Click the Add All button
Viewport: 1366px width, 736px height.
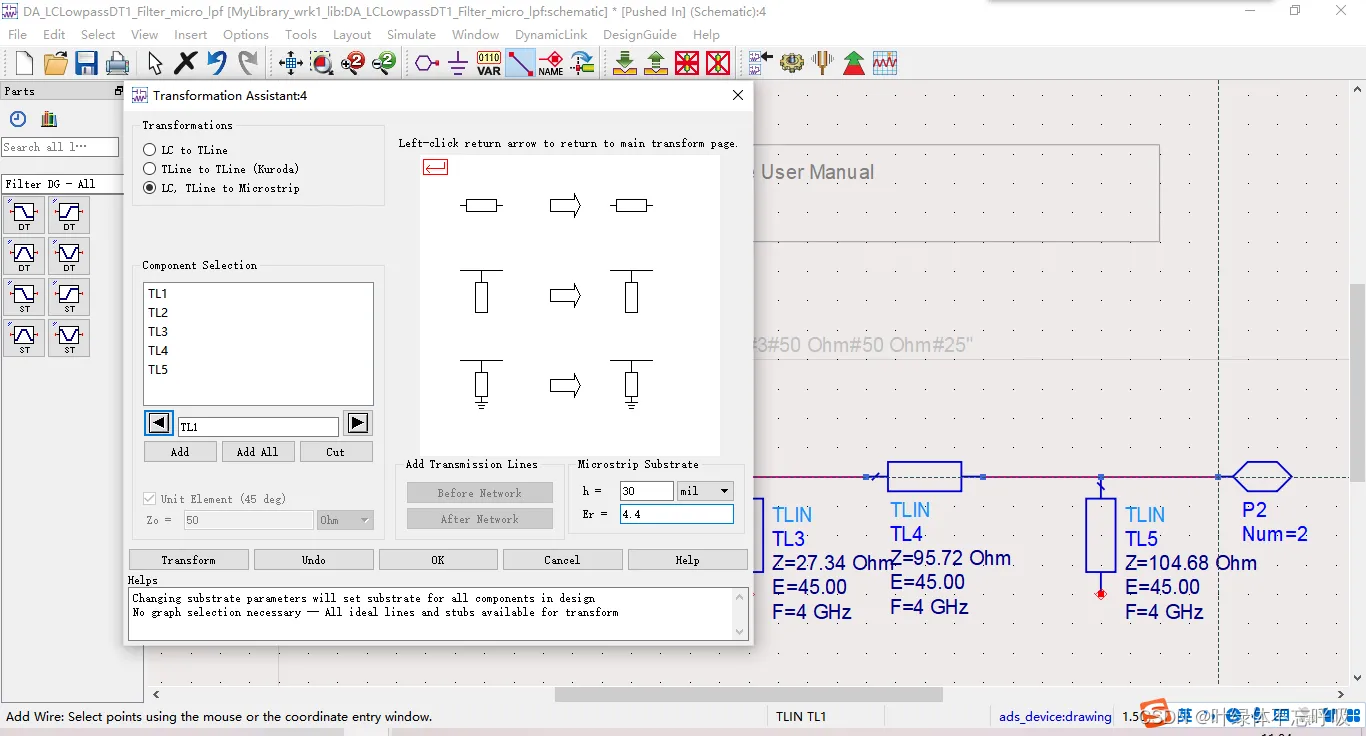(x=258, y=452)
